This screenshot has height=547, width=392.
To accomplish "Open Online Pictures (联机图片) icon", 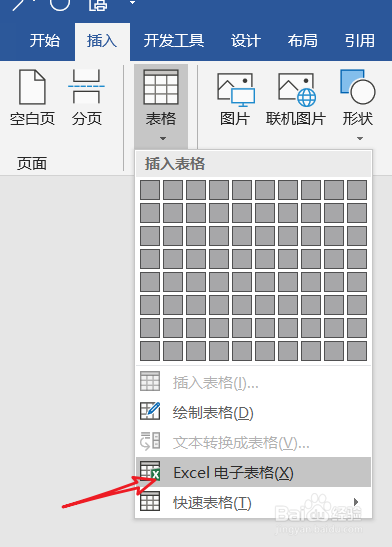I will 297,90.
